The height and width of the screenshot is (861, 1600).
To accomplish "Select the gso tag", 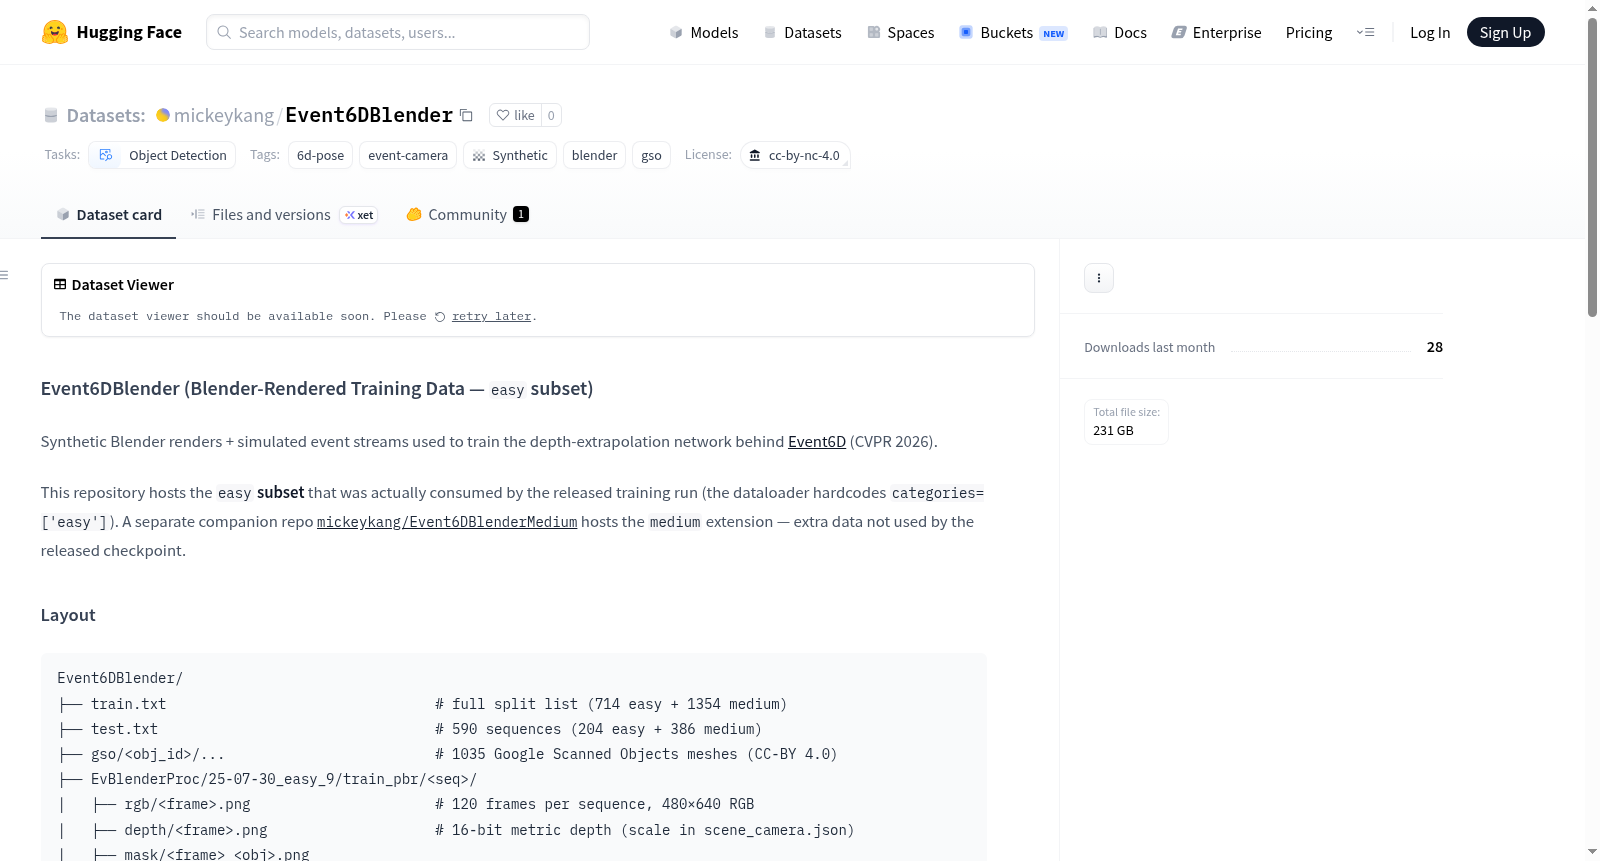I will (651, 155).
